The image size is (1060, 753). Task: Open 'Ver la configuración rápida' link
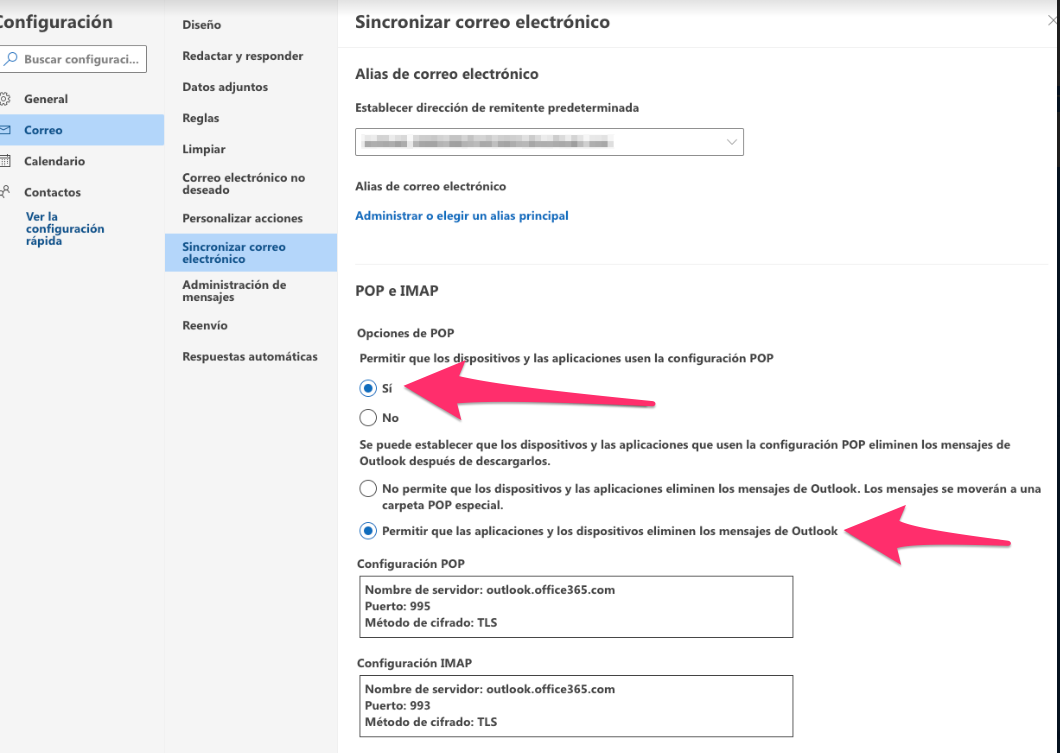65,228
